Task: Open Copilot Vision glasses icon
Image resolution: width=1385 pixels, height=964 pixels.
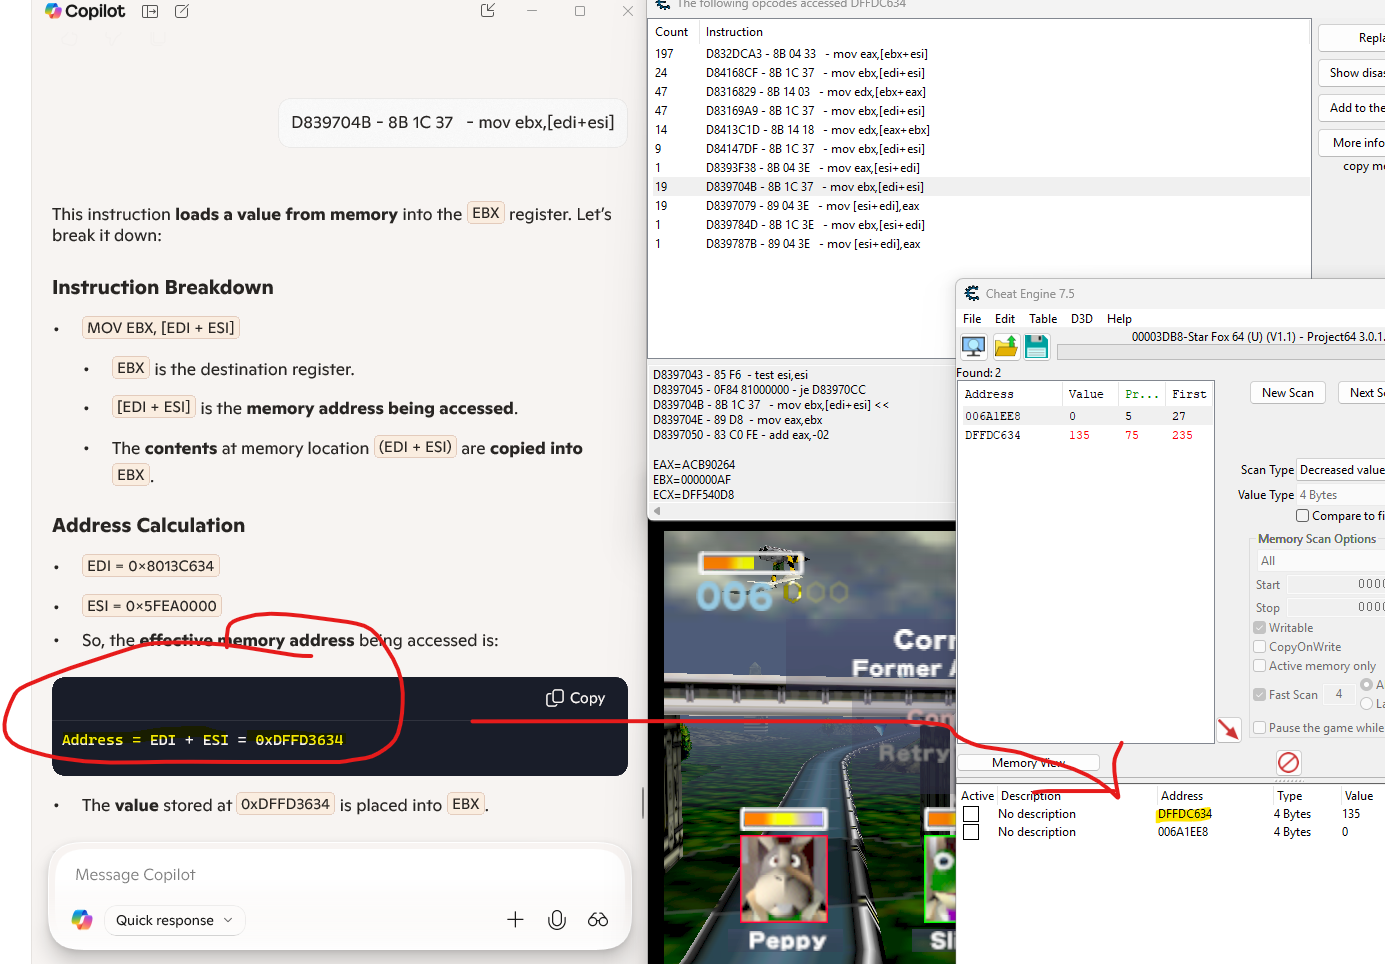Action: (598, 919)
